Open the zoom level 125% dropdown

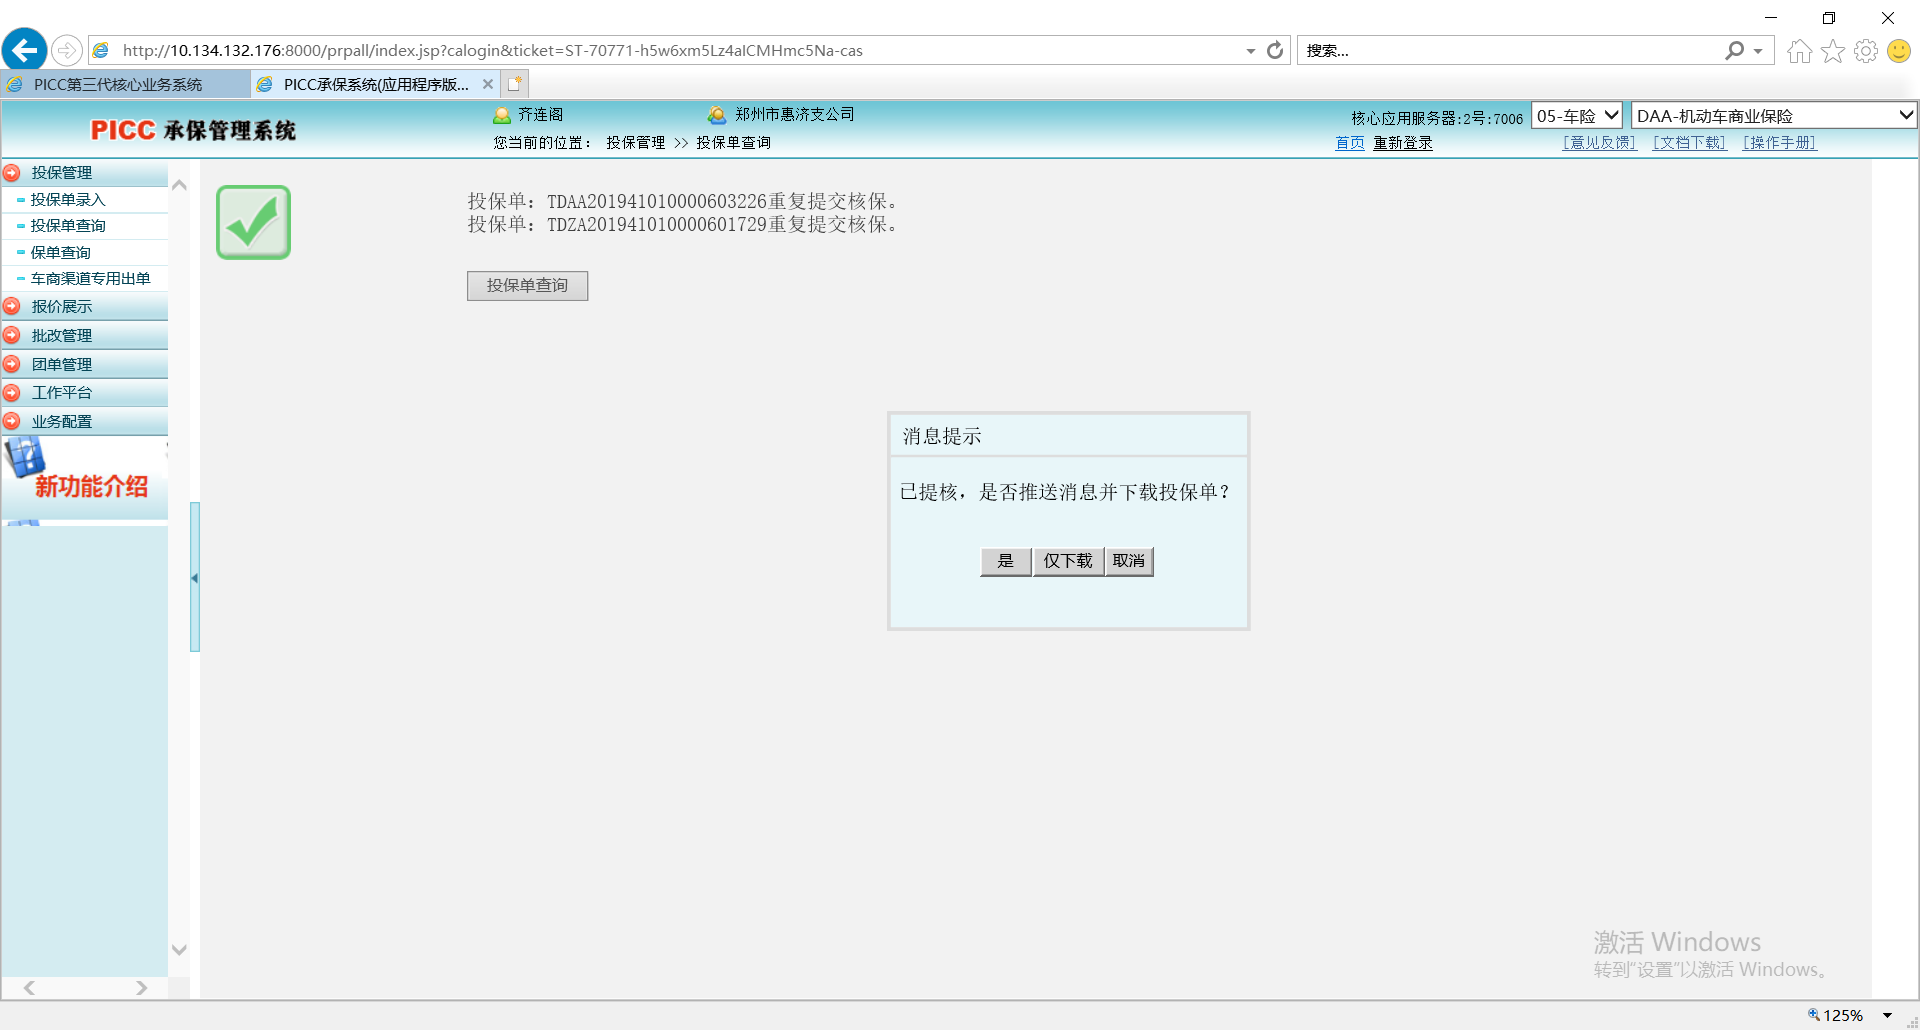[x=1886, y=1015]
